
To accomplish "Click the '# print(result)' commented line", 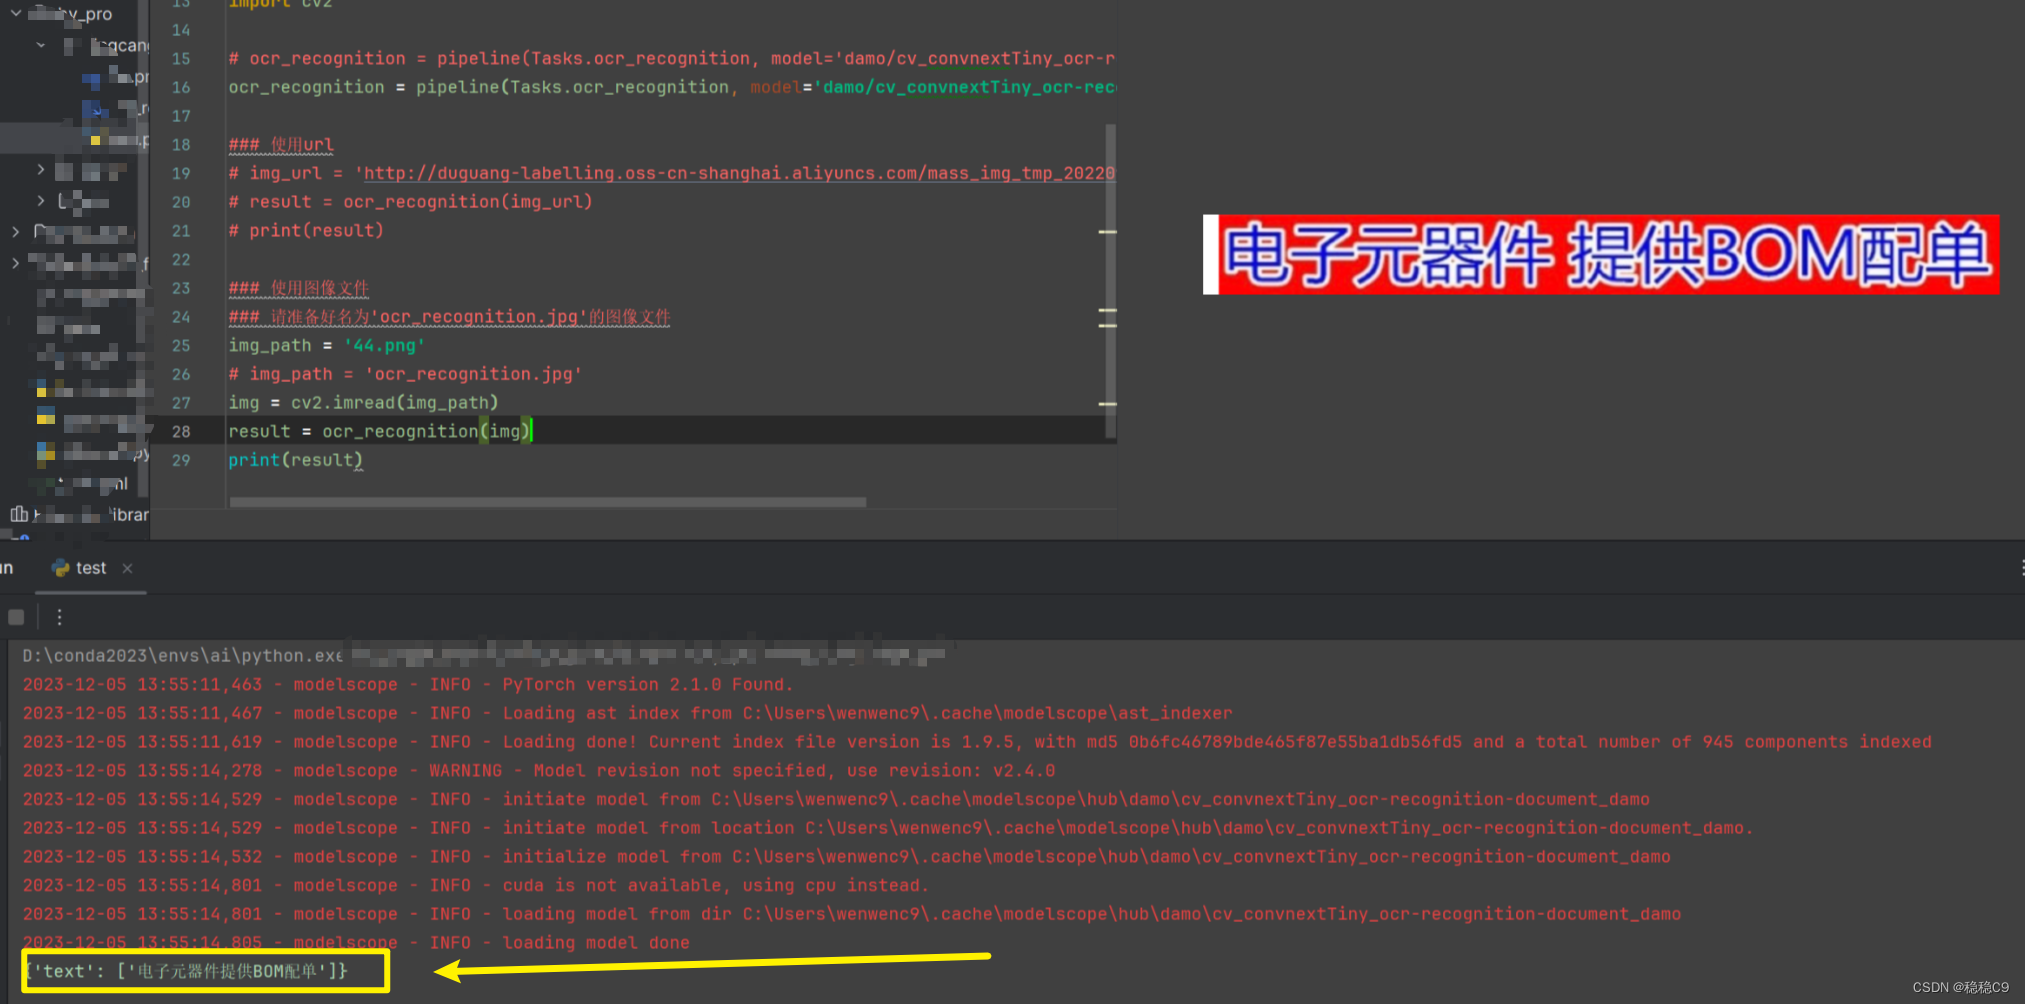I will pyautogui.click(x=306, y=230).
